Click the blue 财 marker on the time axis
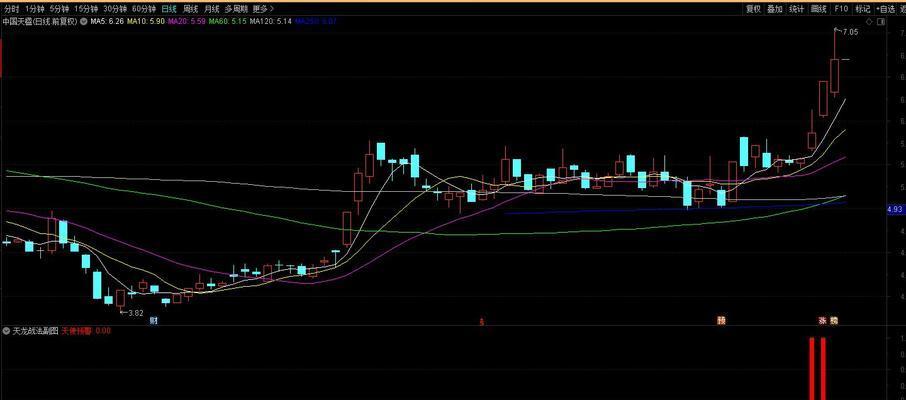This screenshot has width=906, height=400. [x=154, y=321]
